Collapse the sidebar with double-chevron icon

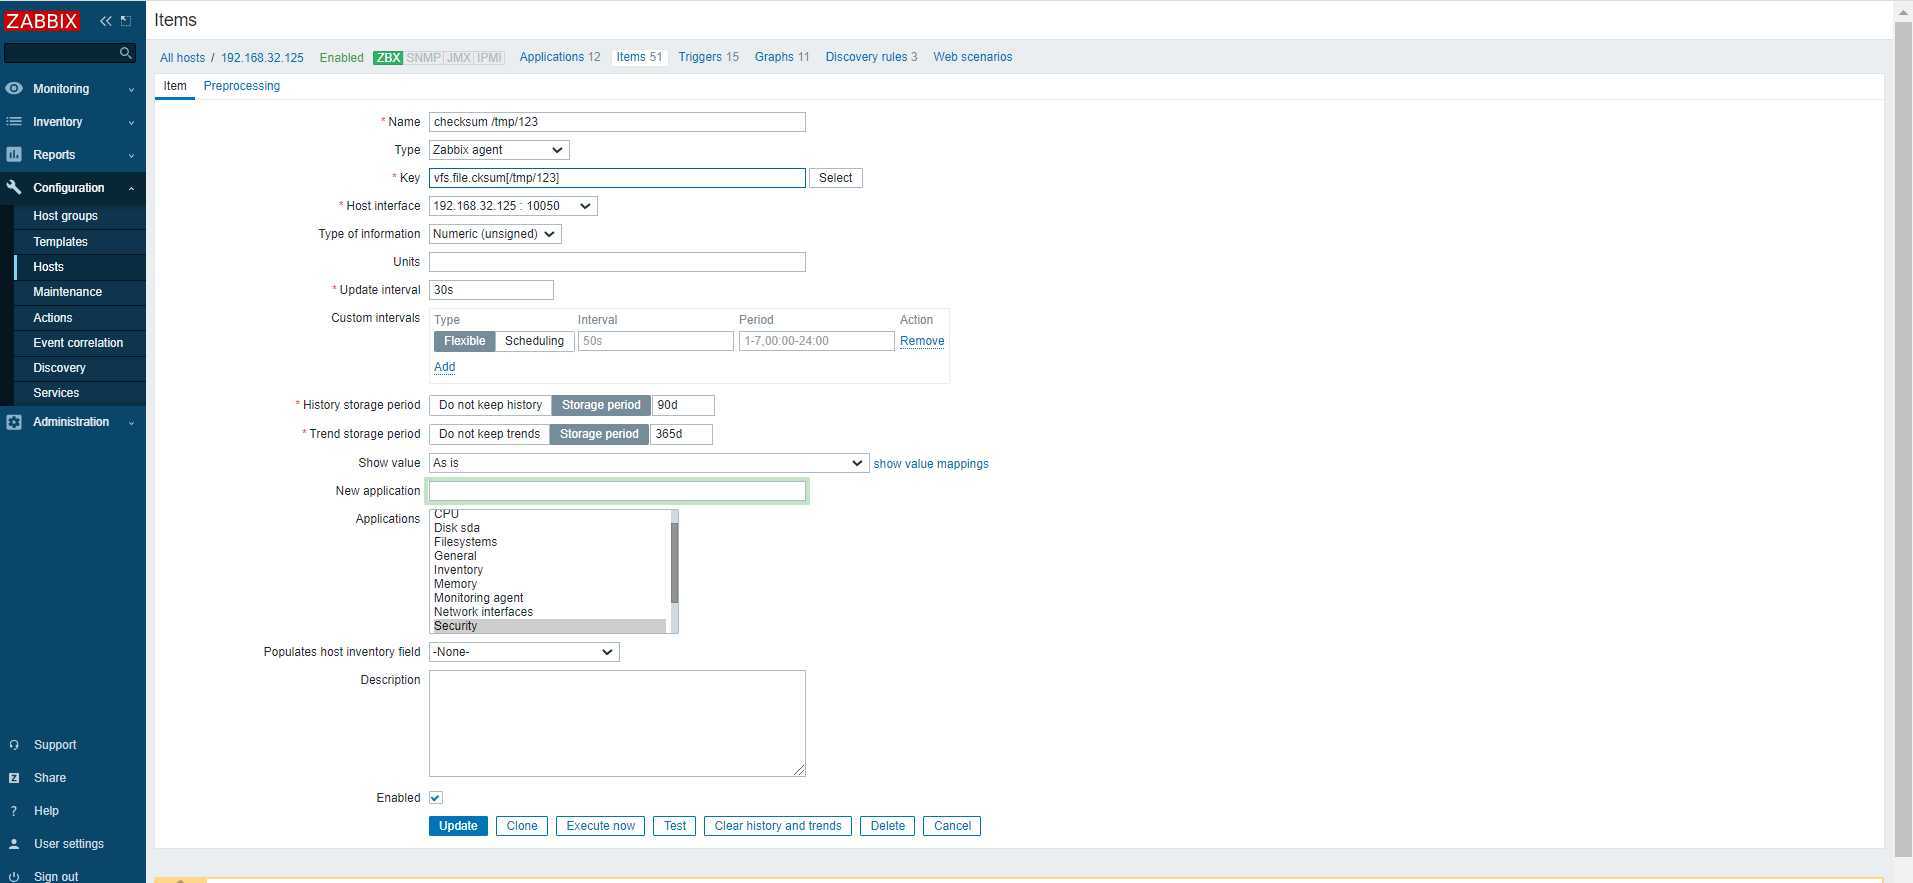(x=105, y=21)
